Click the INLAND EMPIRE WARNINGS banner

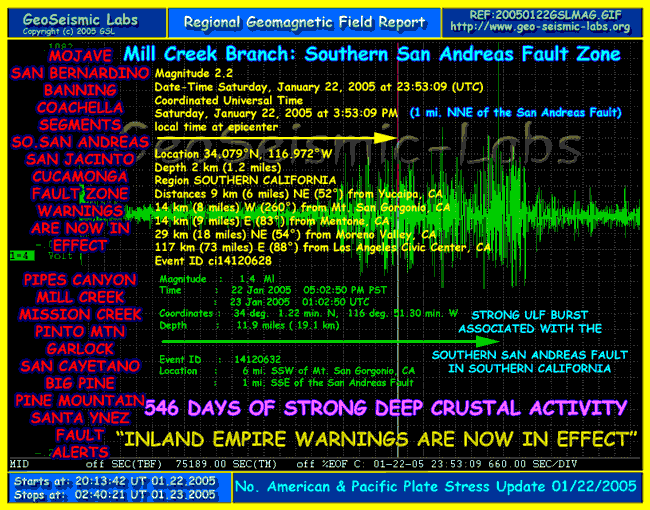point(376,439)
